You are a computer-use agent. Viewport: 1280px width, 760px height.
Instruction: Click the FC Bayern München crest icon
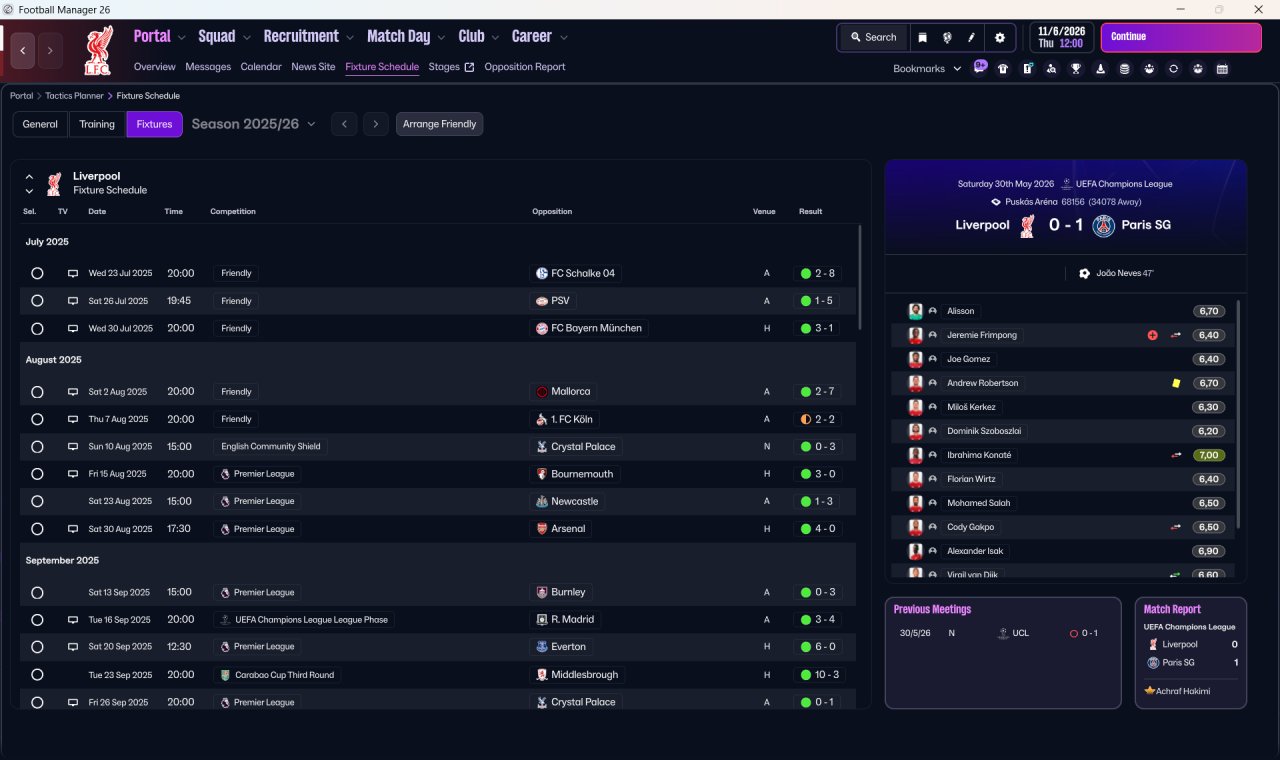click(542, 328)
